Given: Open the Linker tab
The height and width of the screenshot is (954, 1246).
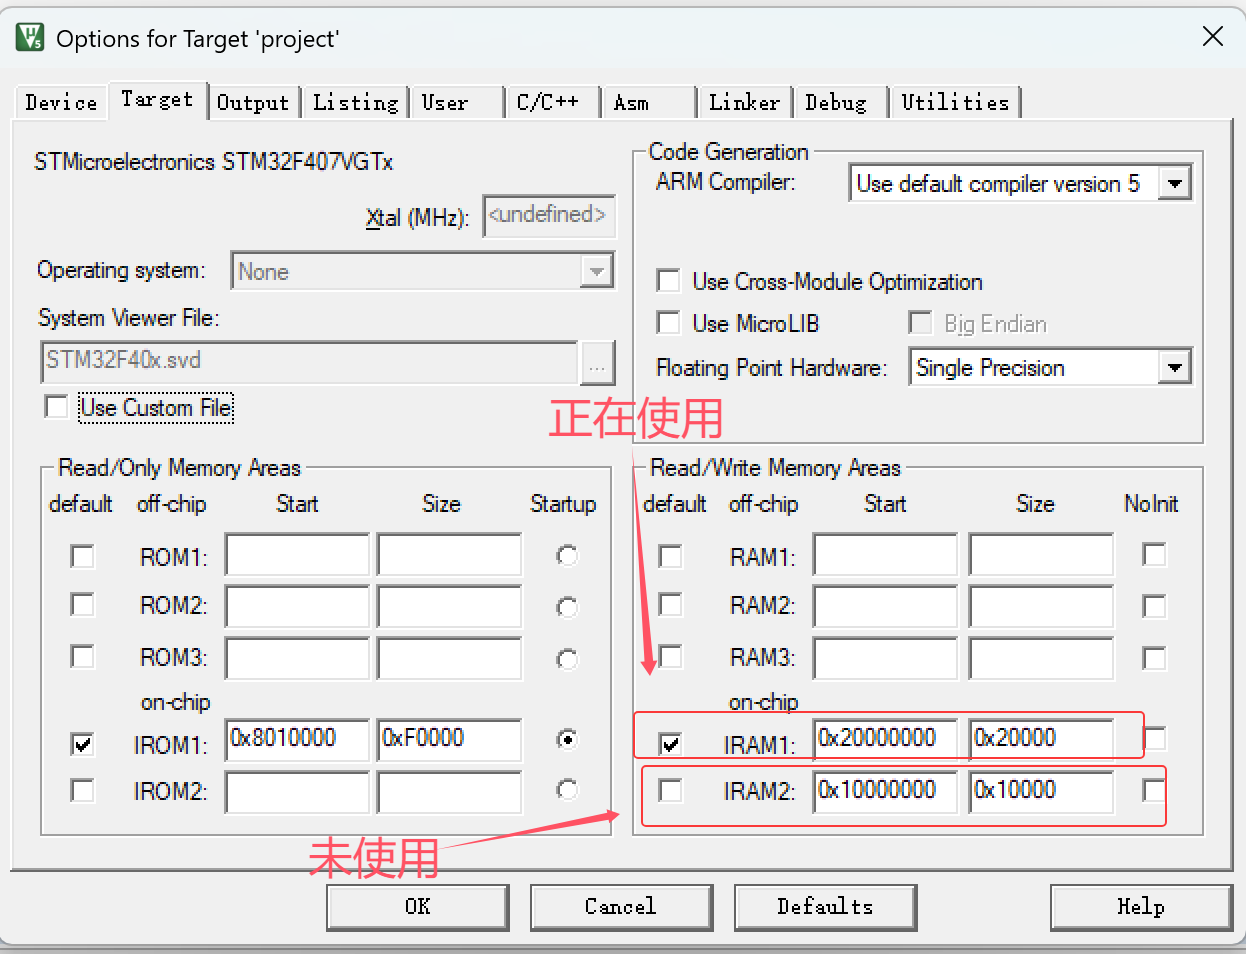Looking at the screenshot, I should [x=744, y=103].
